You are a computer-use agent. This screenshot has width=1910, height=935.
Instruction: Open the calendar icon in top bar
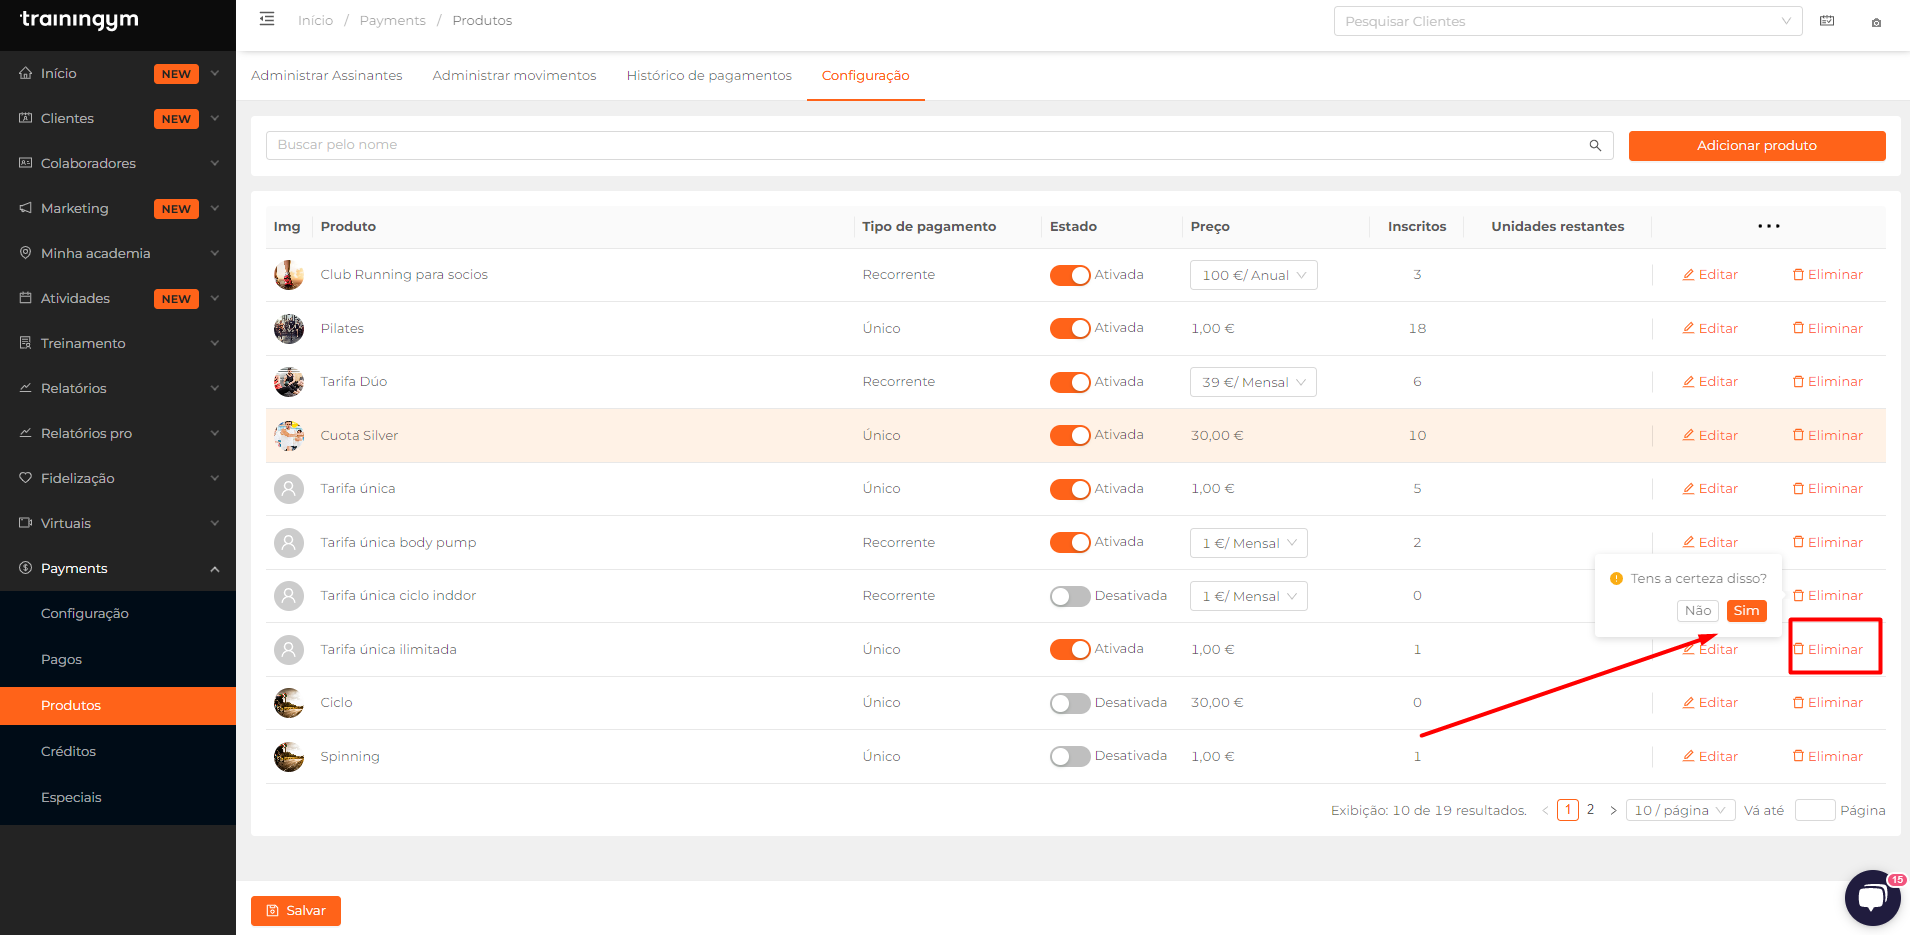1827,21
